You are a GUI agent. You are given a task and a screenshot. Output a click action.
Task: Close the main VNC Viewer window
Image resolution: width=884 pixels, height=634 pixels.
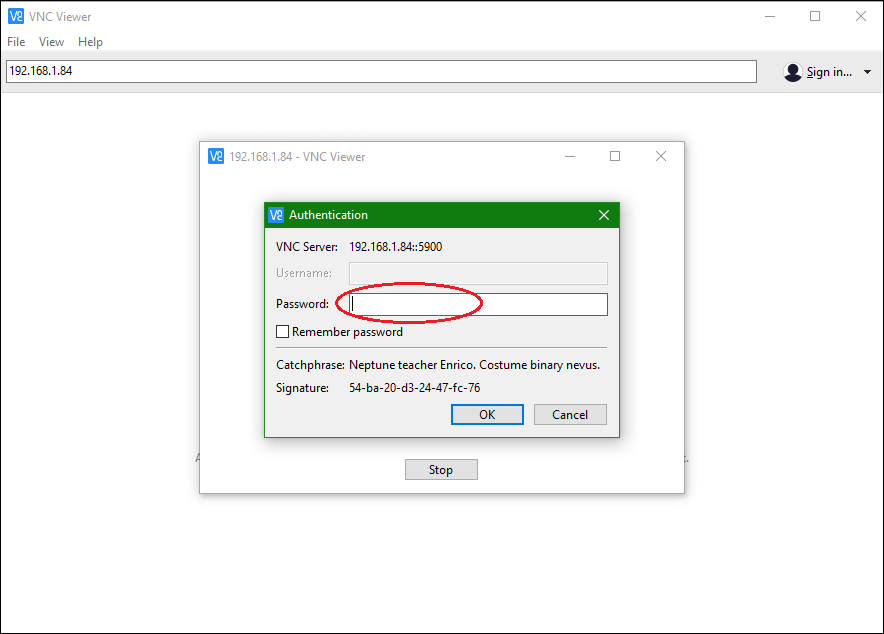(860, 16)
